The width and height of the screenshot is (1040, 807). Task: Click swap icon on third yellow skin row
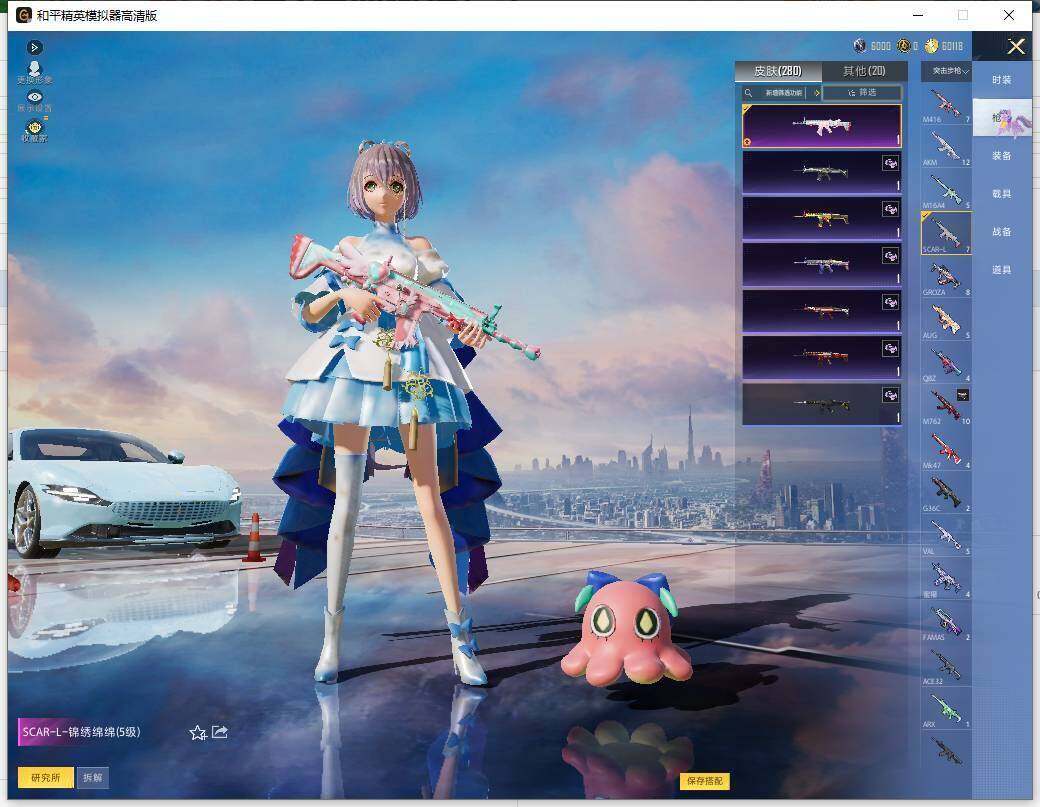[890, 209]
